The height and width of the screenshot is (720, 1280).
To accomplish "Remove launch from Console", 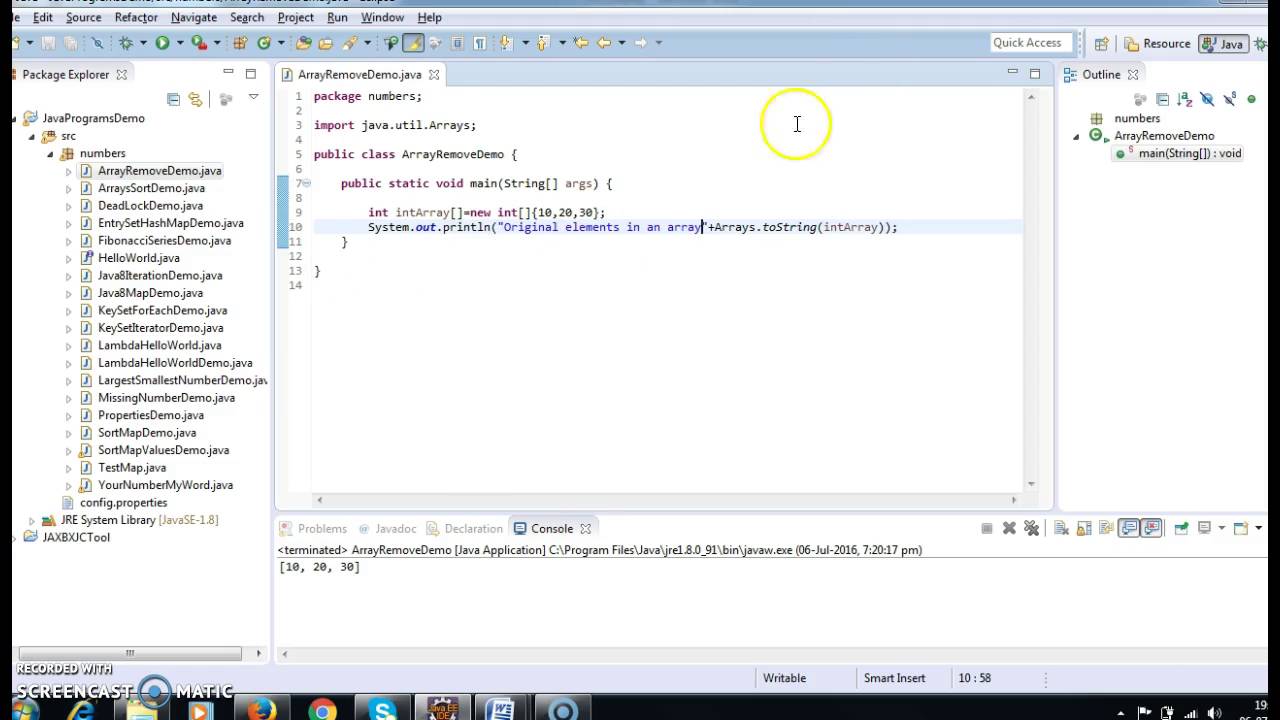I will tap(1009, 528).
